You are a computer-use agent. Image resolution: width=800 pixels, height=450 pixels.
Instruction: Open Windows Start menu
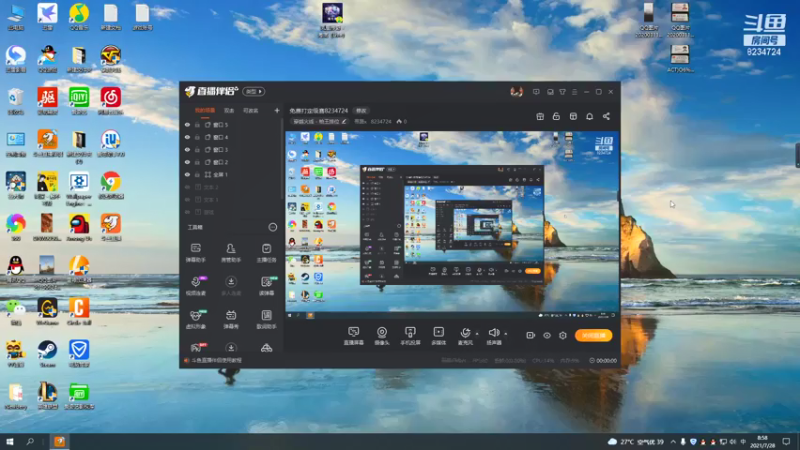10,441
